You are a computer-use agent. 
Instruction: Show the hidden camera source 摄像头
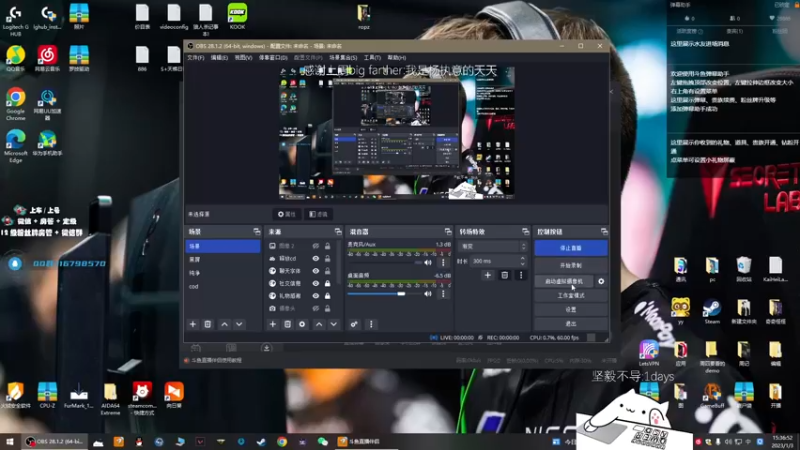click(316, 308)
